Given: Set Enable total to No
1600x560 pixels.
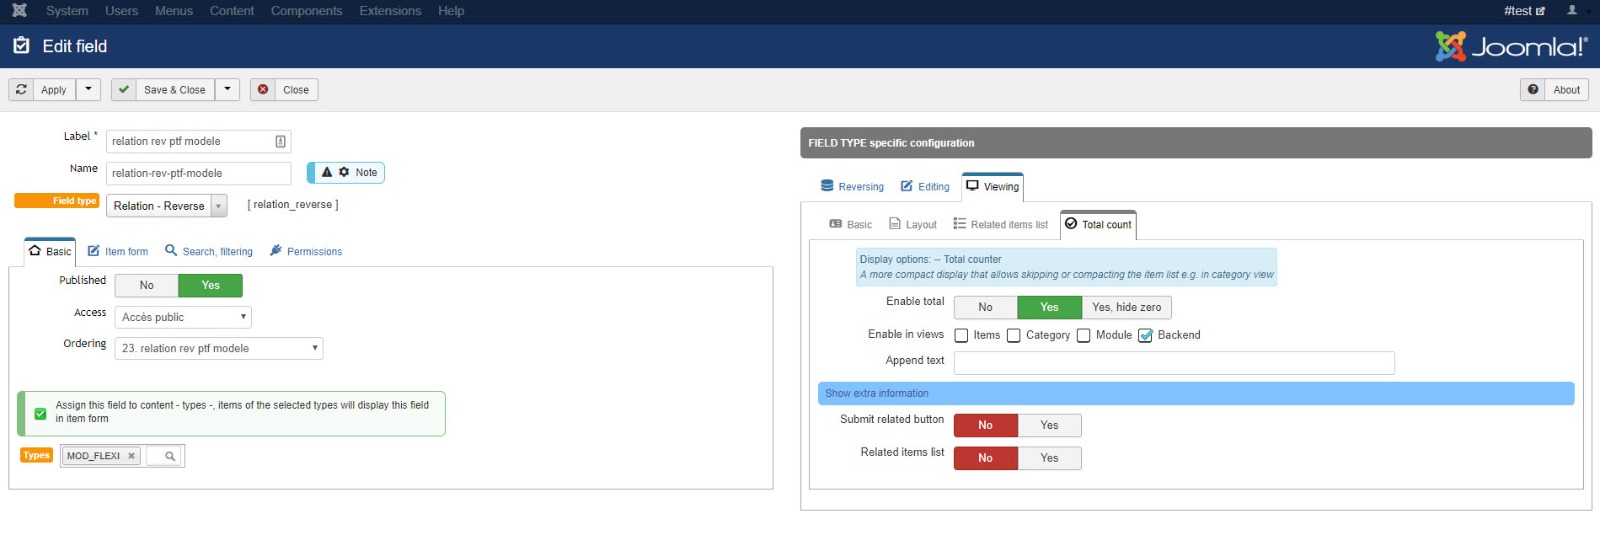Looking at the screenshot, I should click(985, 307).
